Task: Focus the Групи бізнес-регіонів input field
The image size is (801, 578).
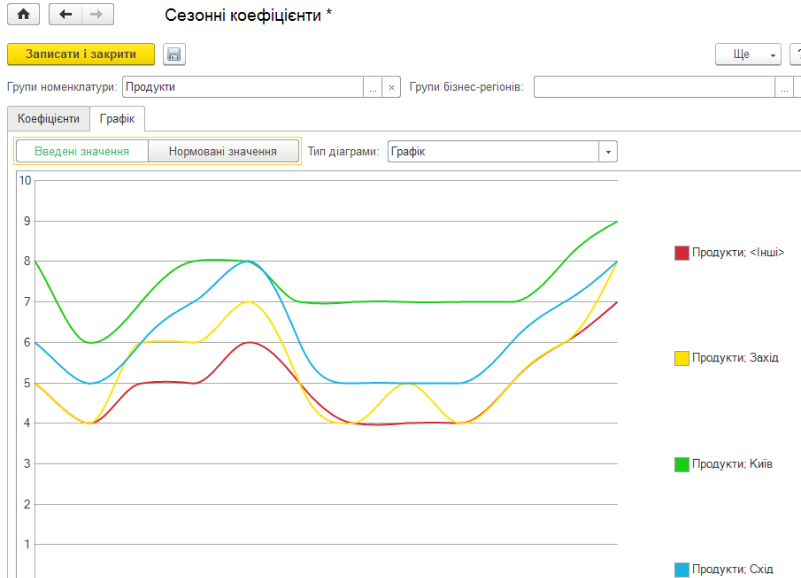Action: click(654, 87)
